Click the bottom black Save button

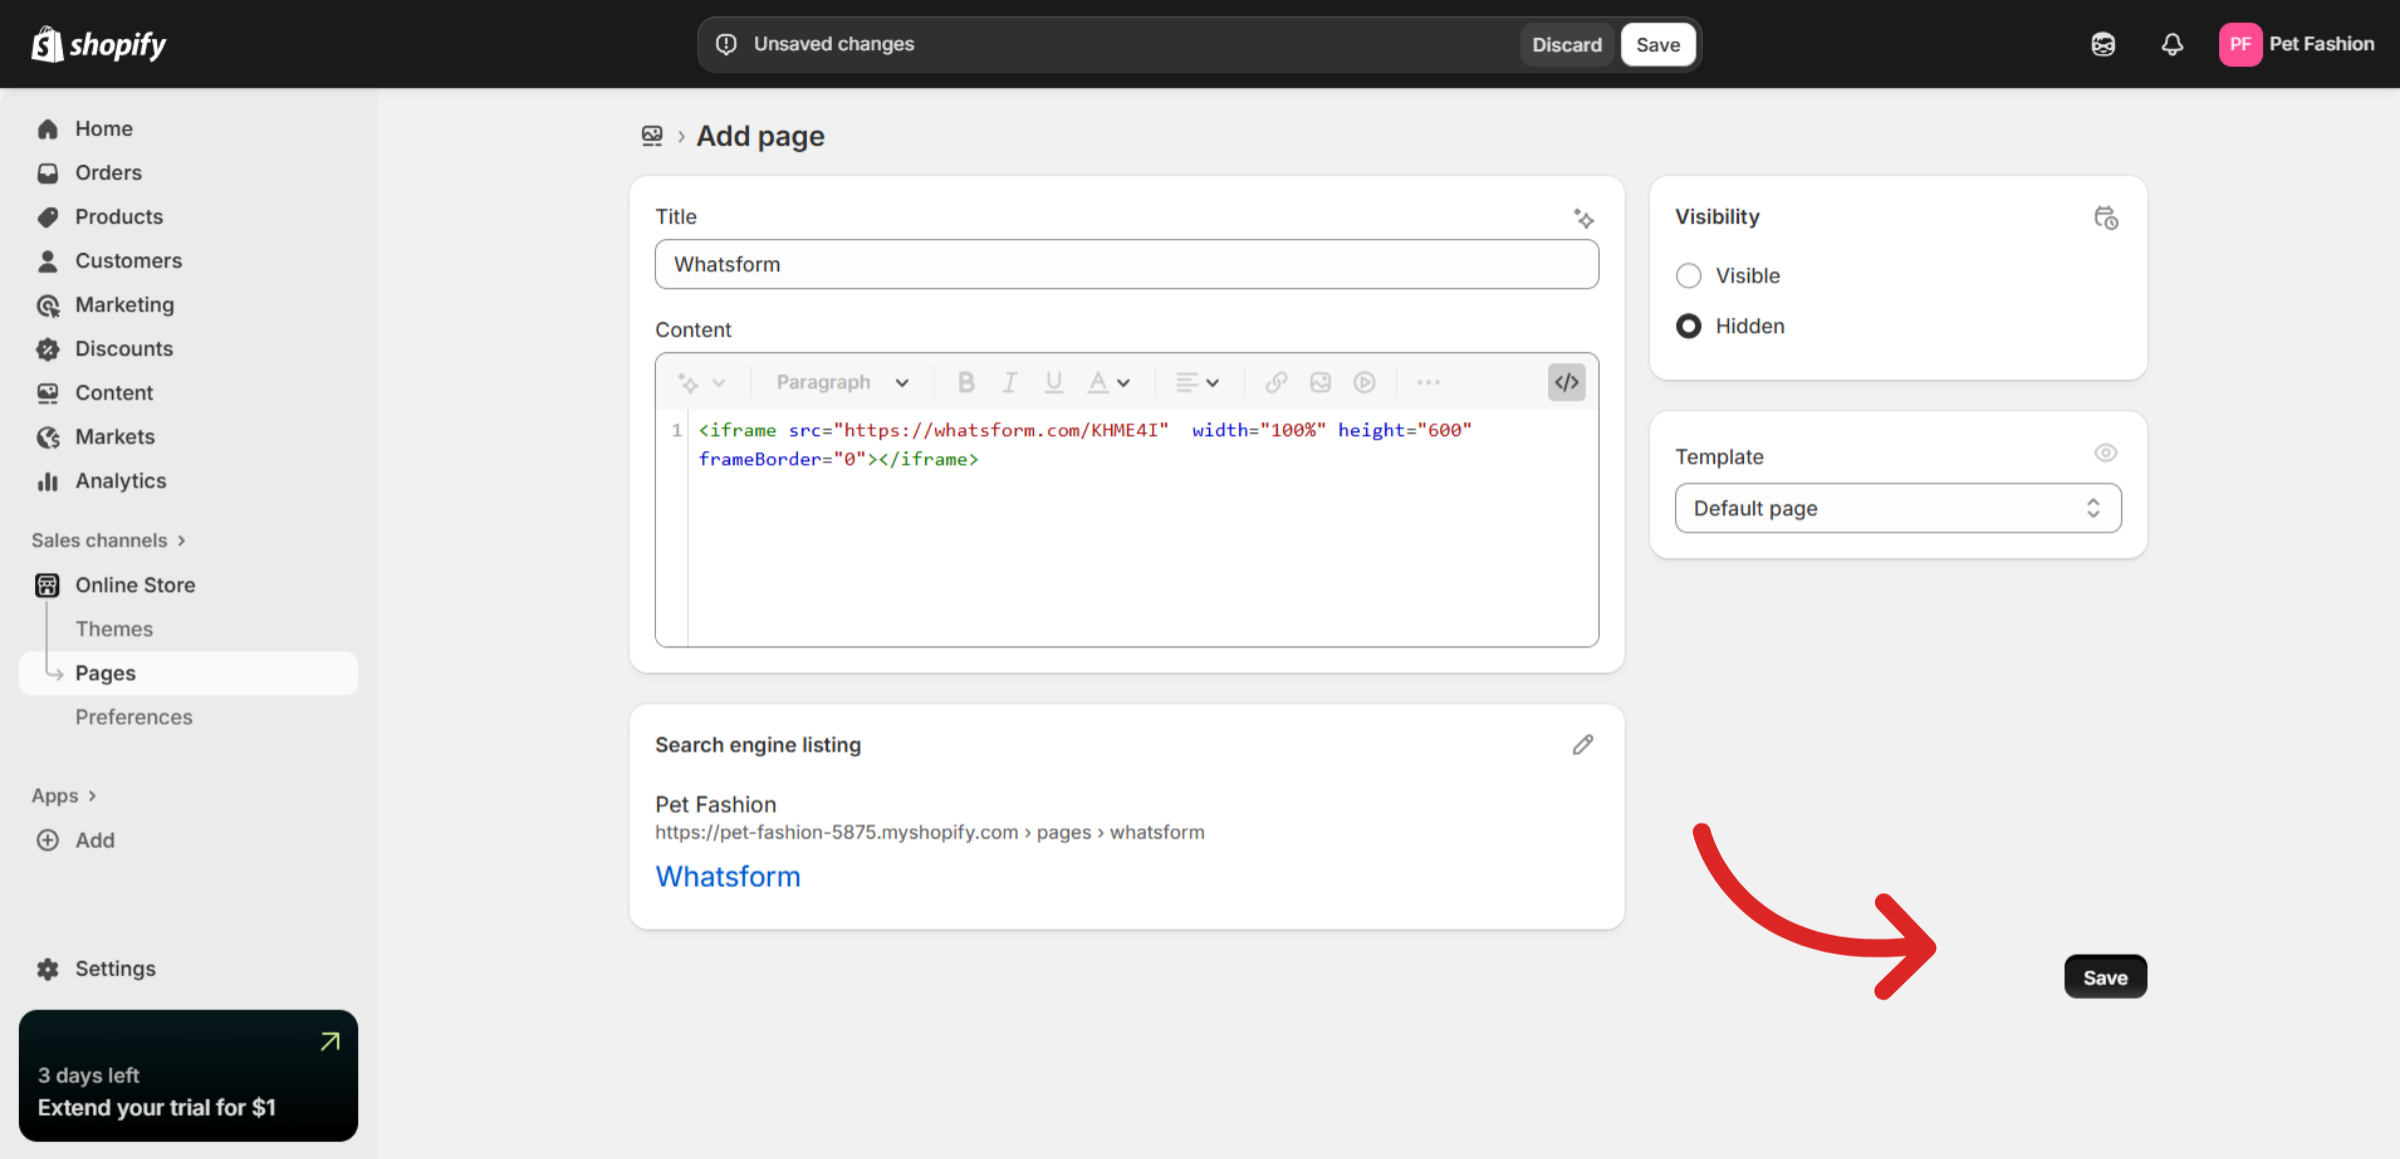(2104, 977)
